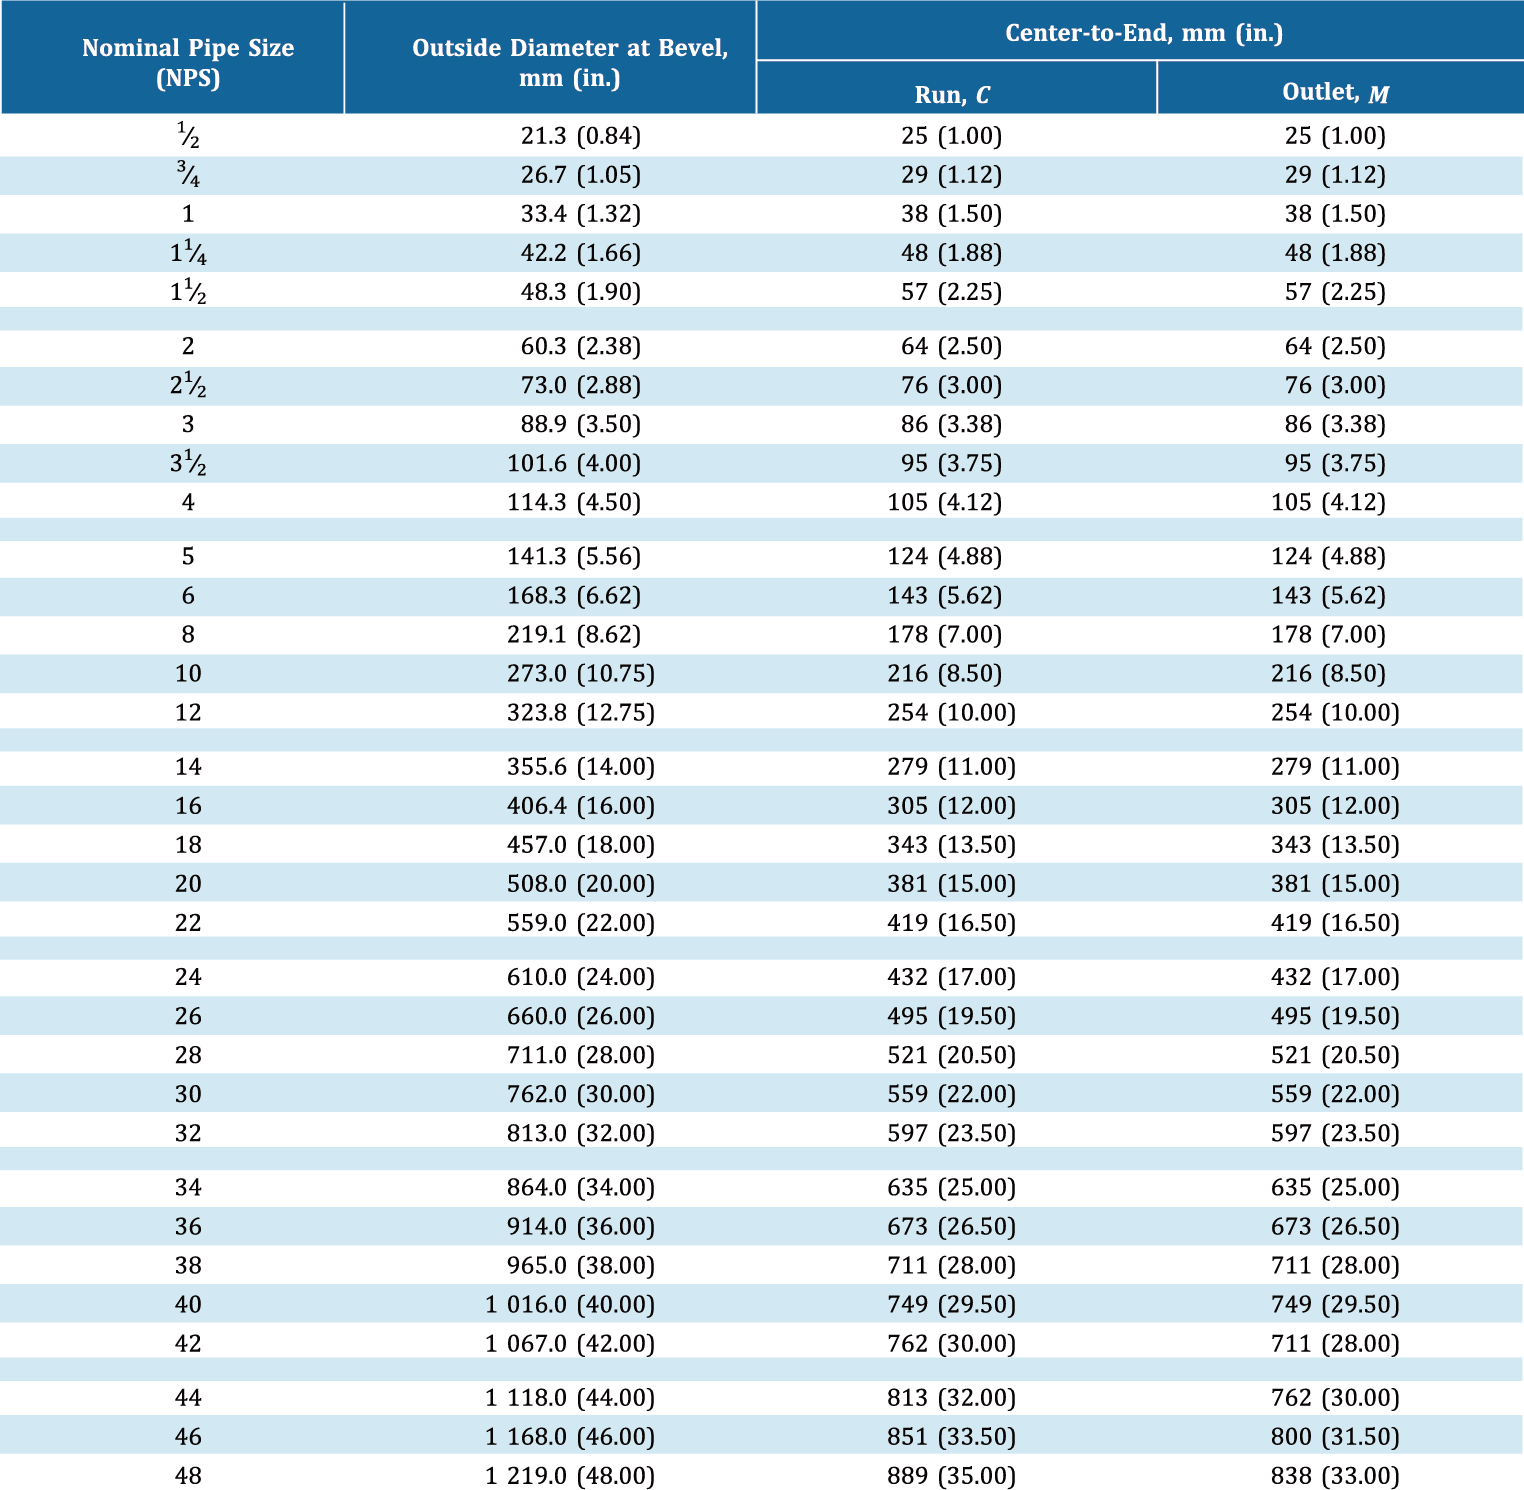Click the NPS '48' row label

coord(188,1474)
